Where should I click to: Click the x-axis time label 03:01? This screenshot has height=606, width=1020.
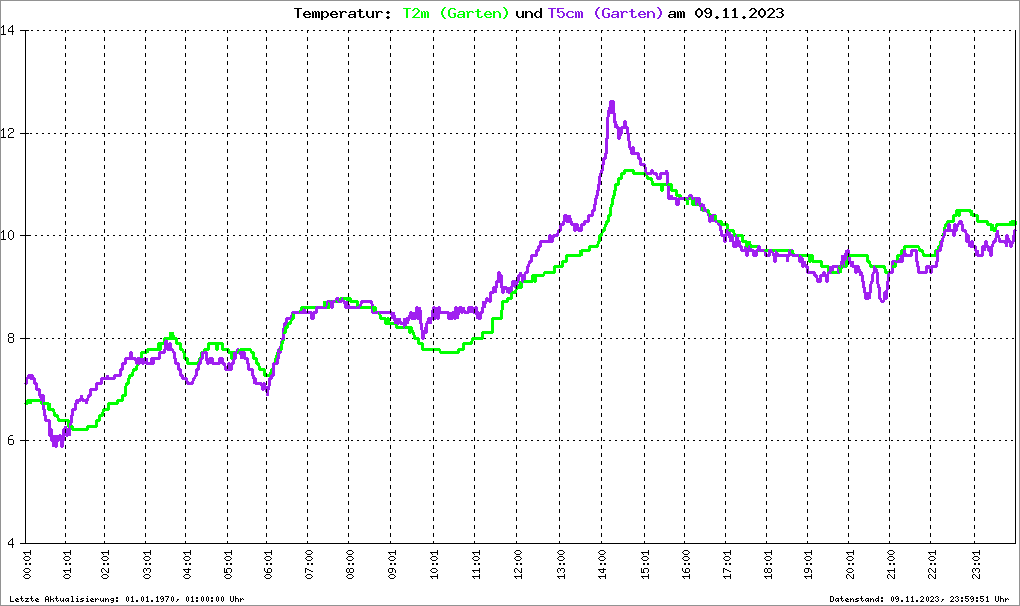[x=147, y=564]
